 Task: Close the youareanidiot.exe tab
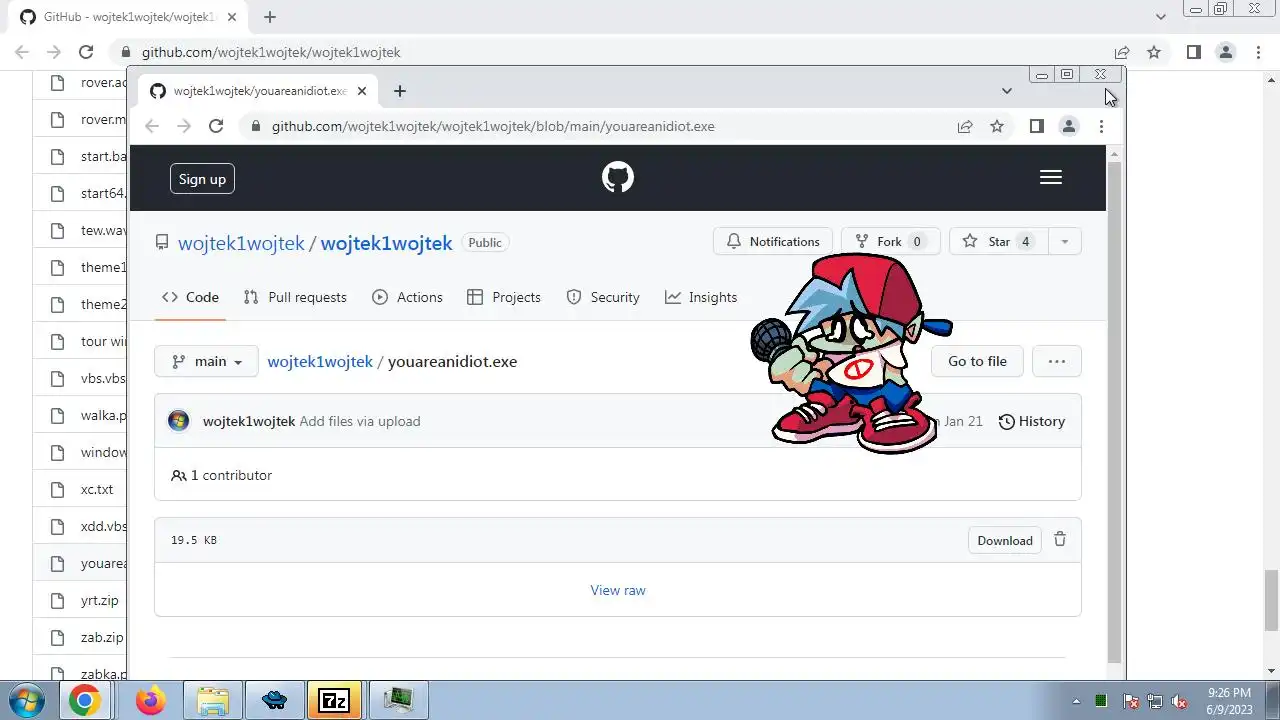(362, 91)
